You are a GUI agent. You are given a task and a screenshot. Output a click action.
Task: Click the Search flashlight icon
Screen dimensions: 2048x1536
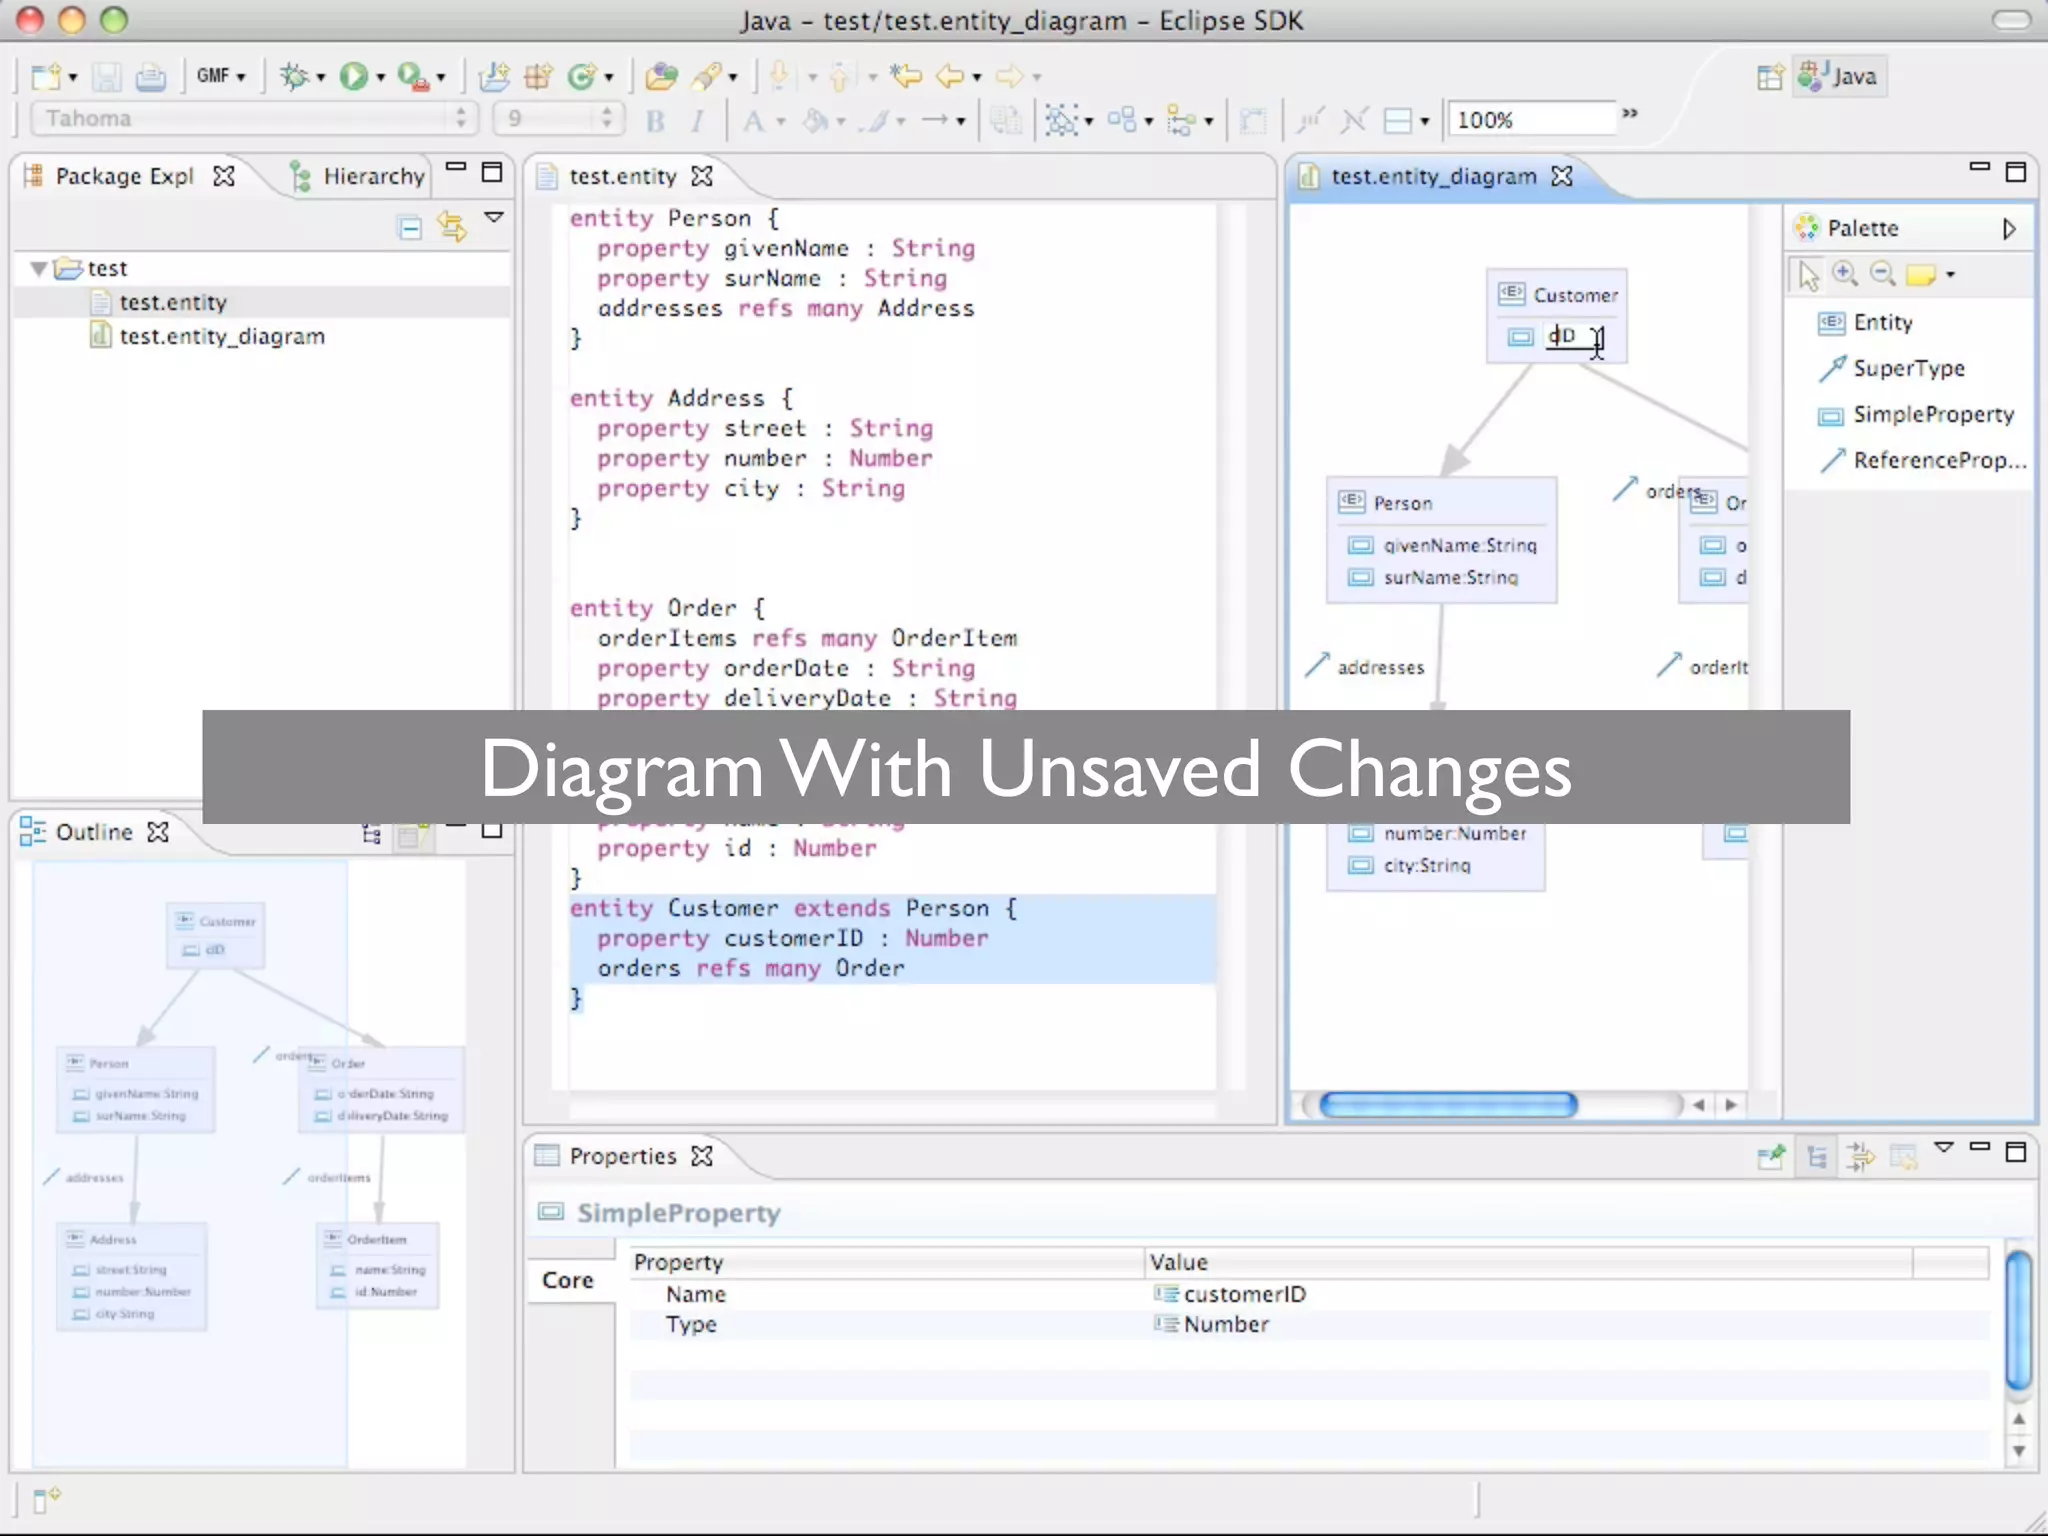[x=707, y=76]
